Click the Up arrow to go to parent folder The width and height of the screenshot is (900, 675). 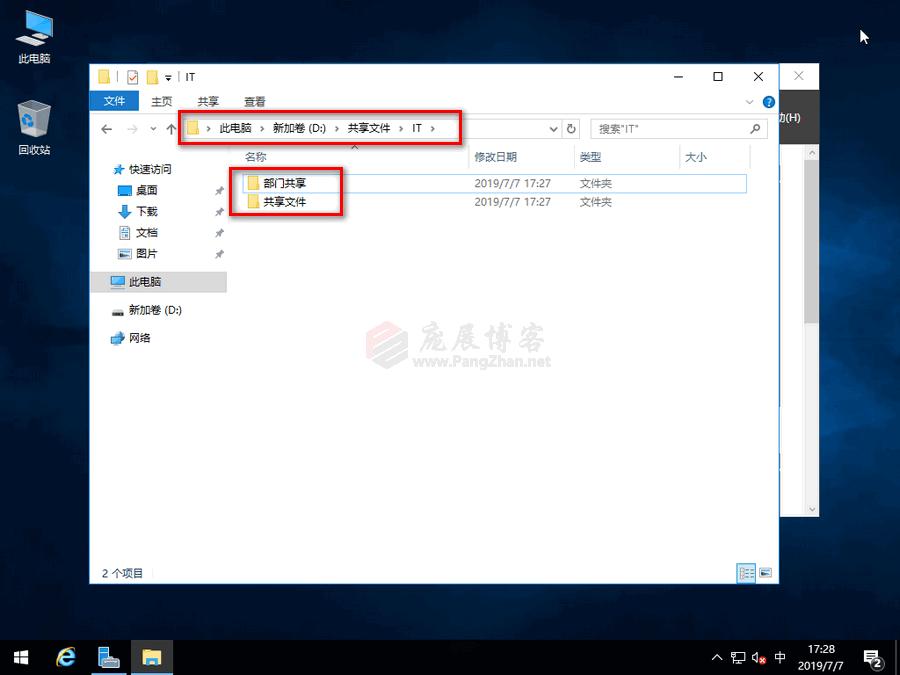[x=170, y=129]
